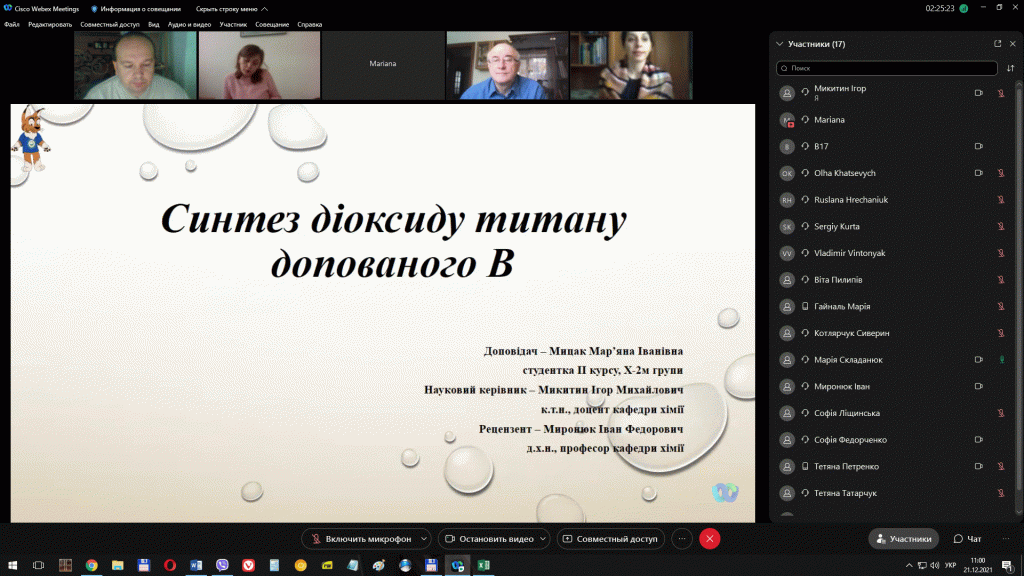Collapse the Участники (17) section chevron

click(x=779, y=44)
